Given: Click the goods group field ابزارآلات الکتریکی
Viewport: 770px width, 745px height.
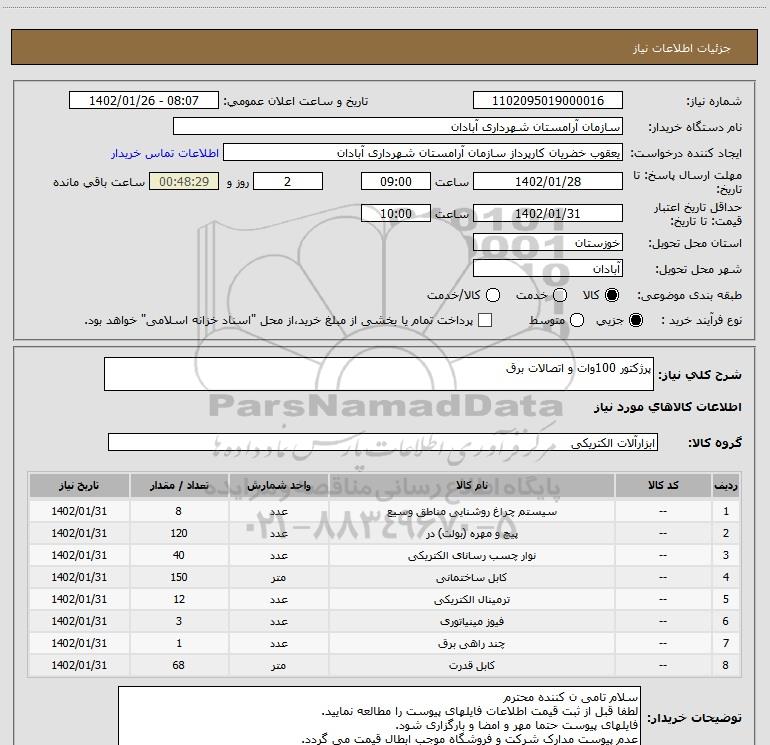Looking at the screenshot, I should [x=383, y=442].
